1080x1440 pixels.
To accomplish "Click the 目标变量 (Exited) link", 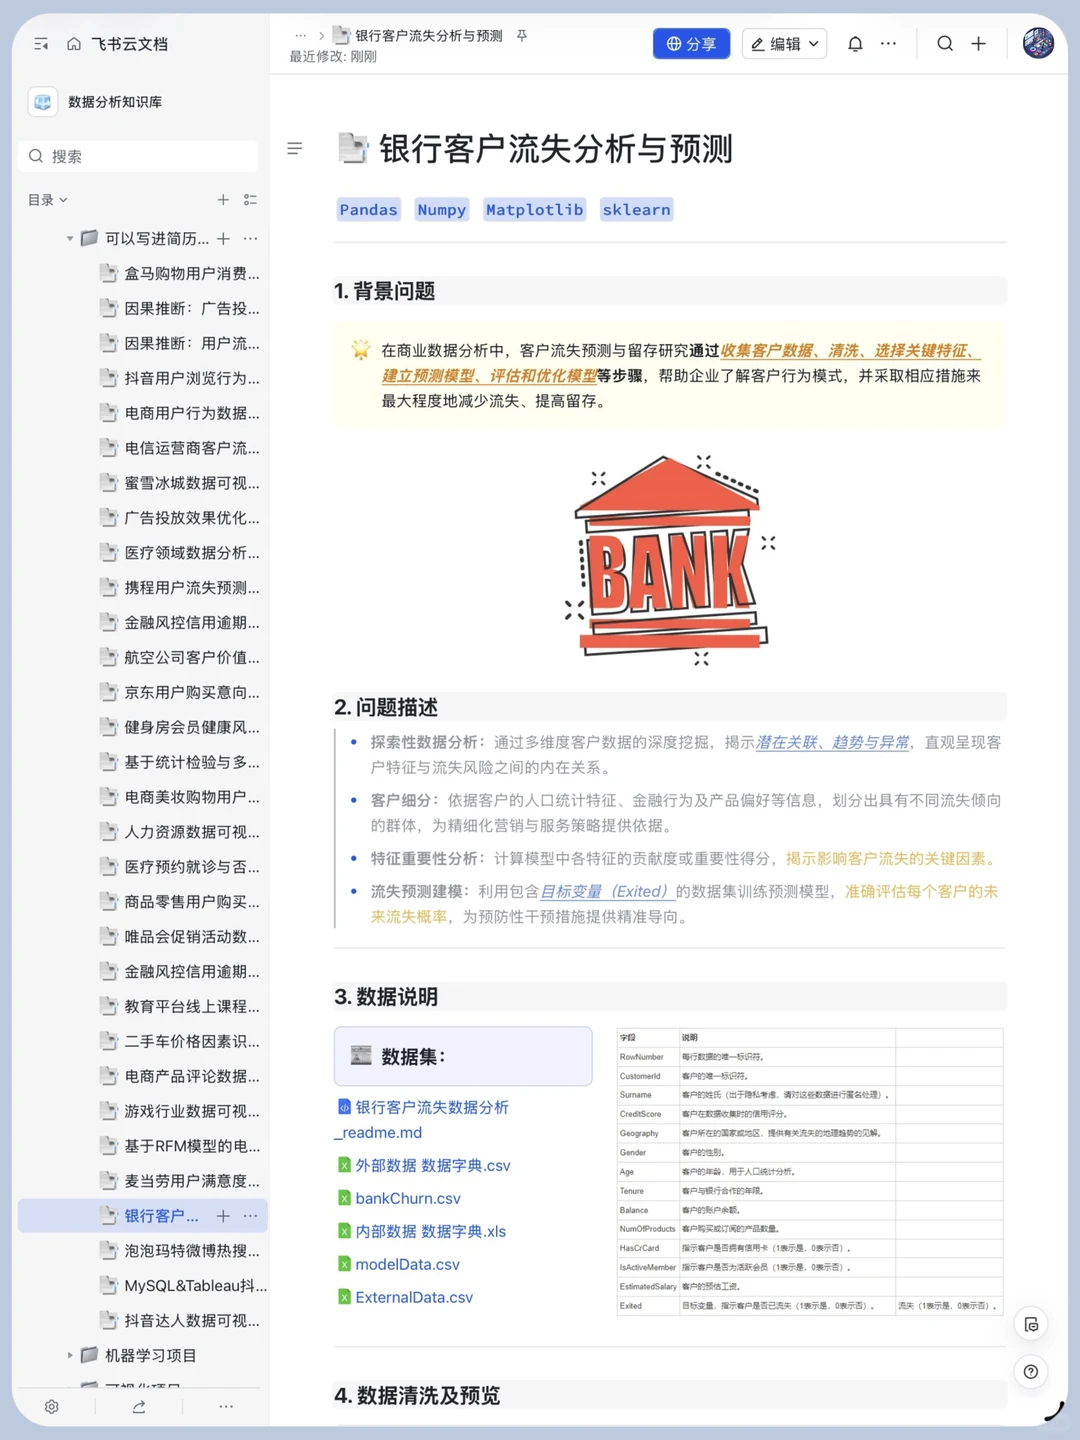I will pos(607,891).
